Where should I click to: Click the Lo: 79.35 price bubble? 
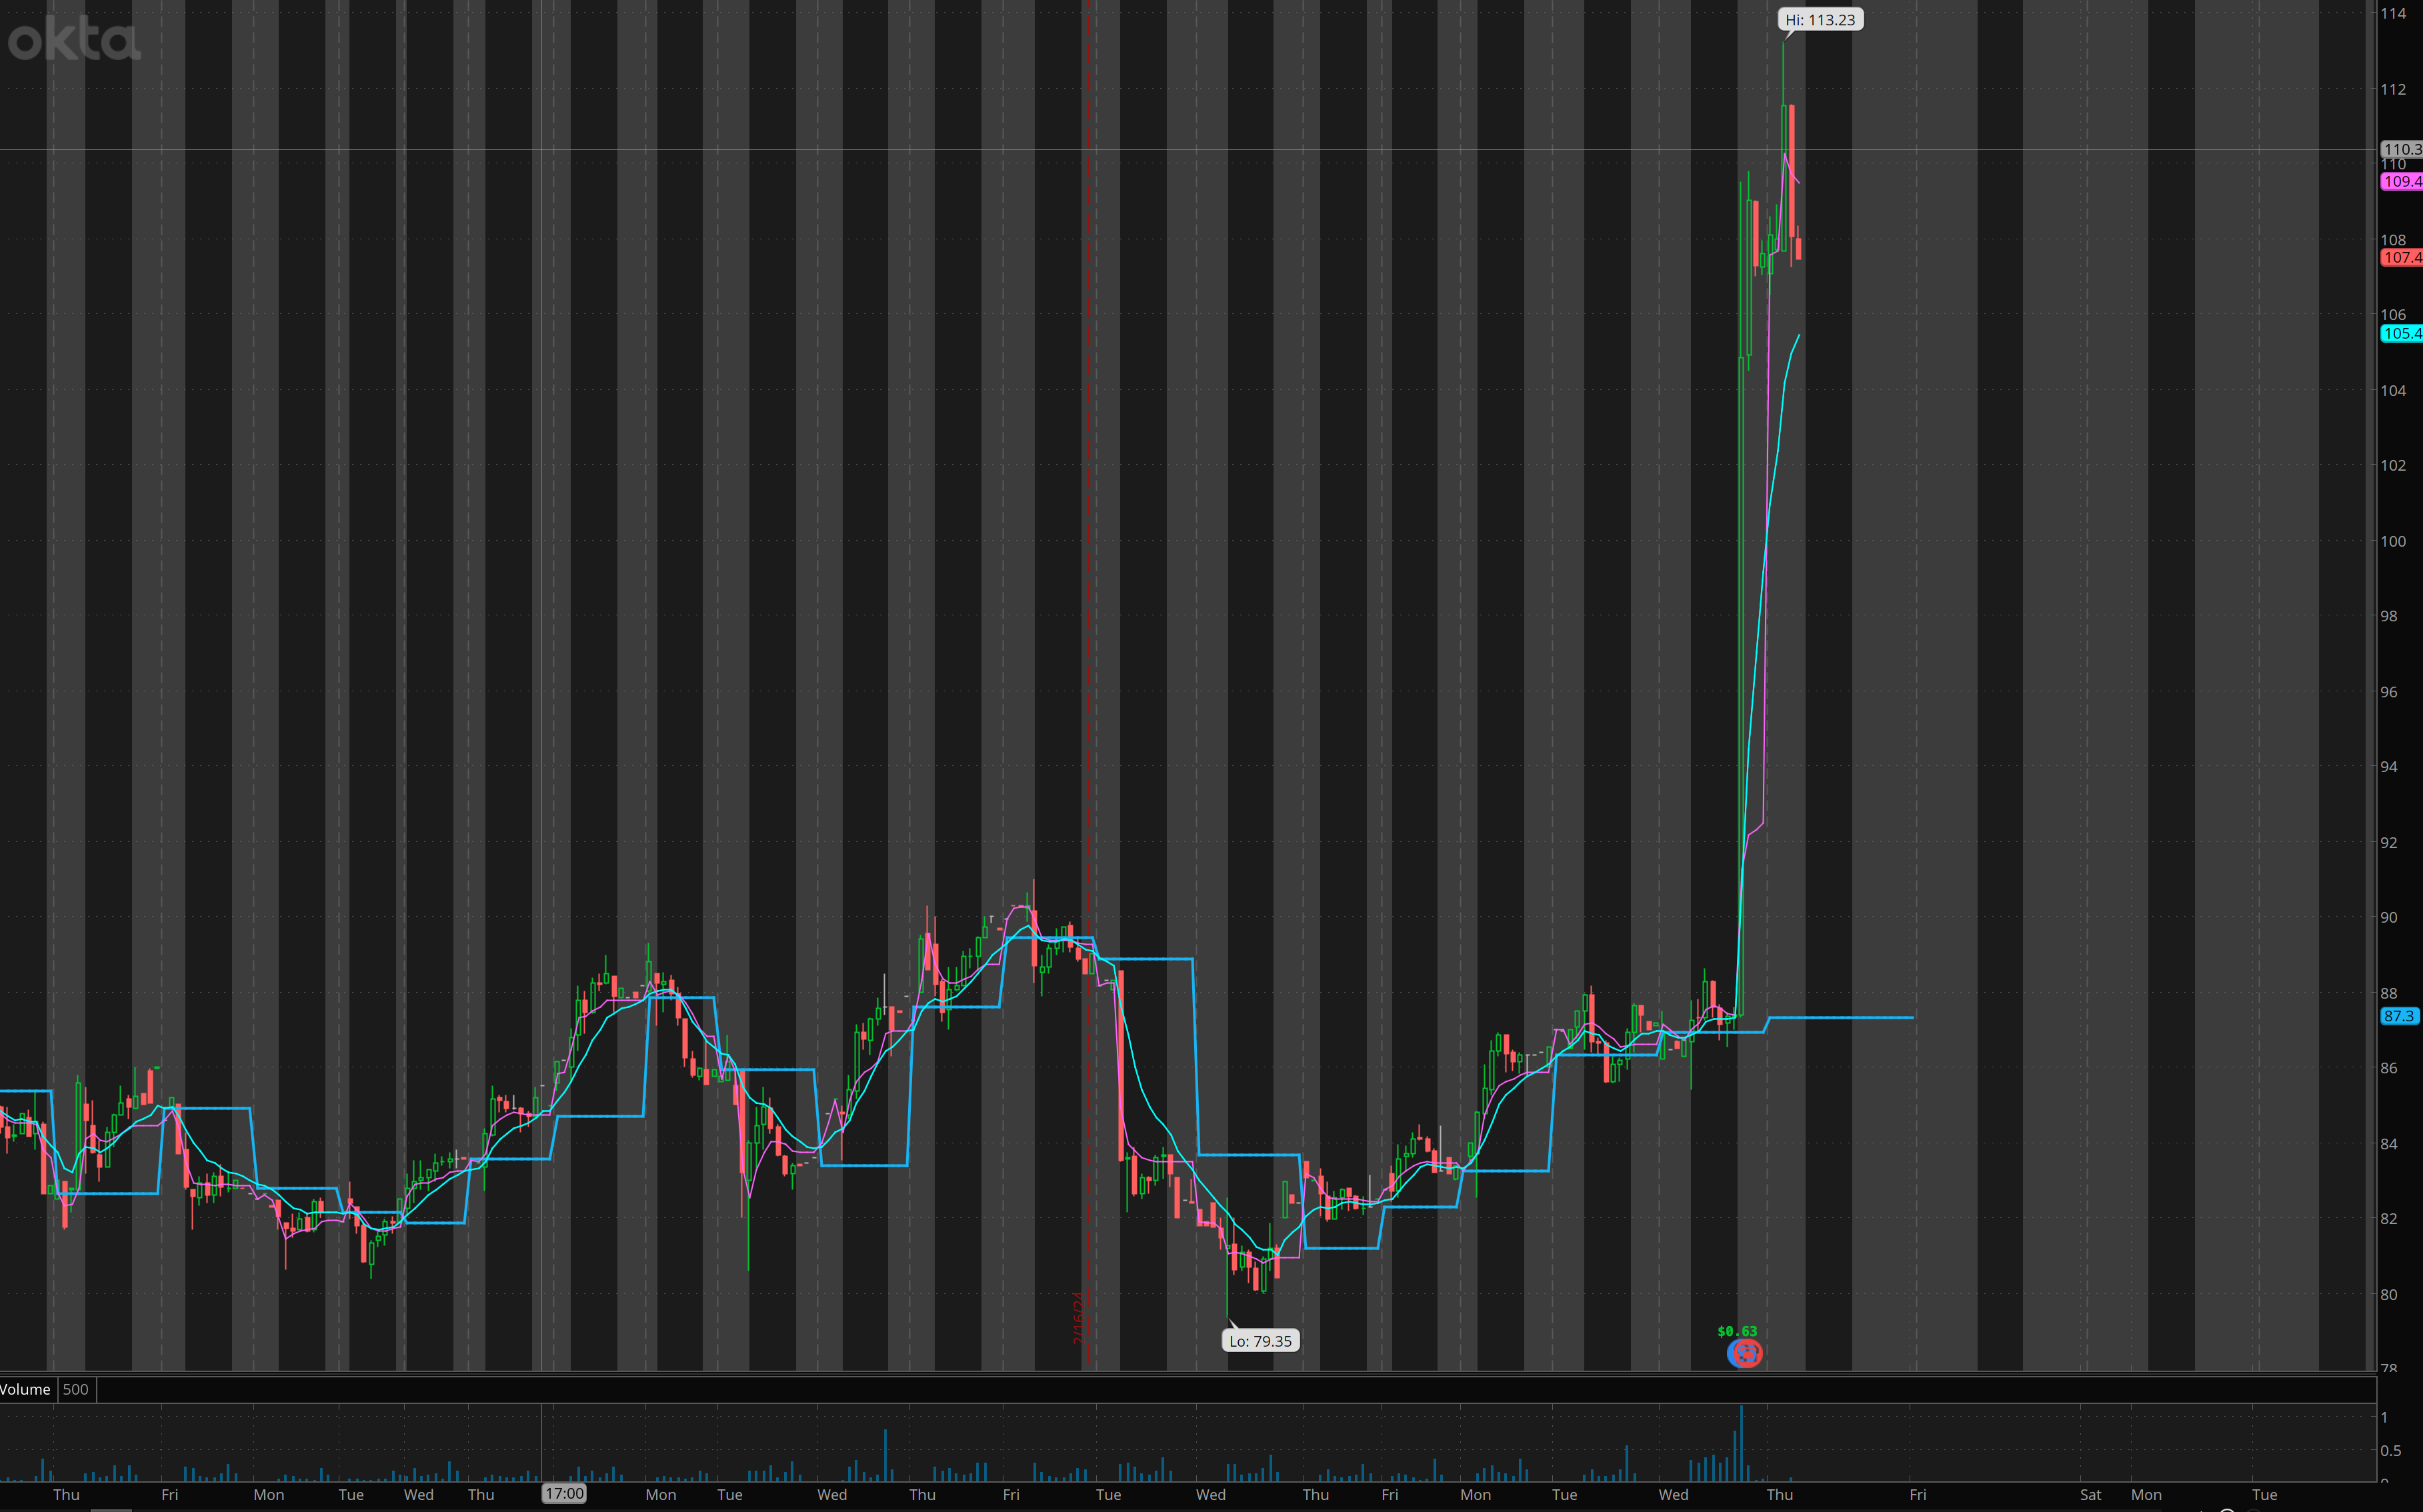tap(1260, 1341)
